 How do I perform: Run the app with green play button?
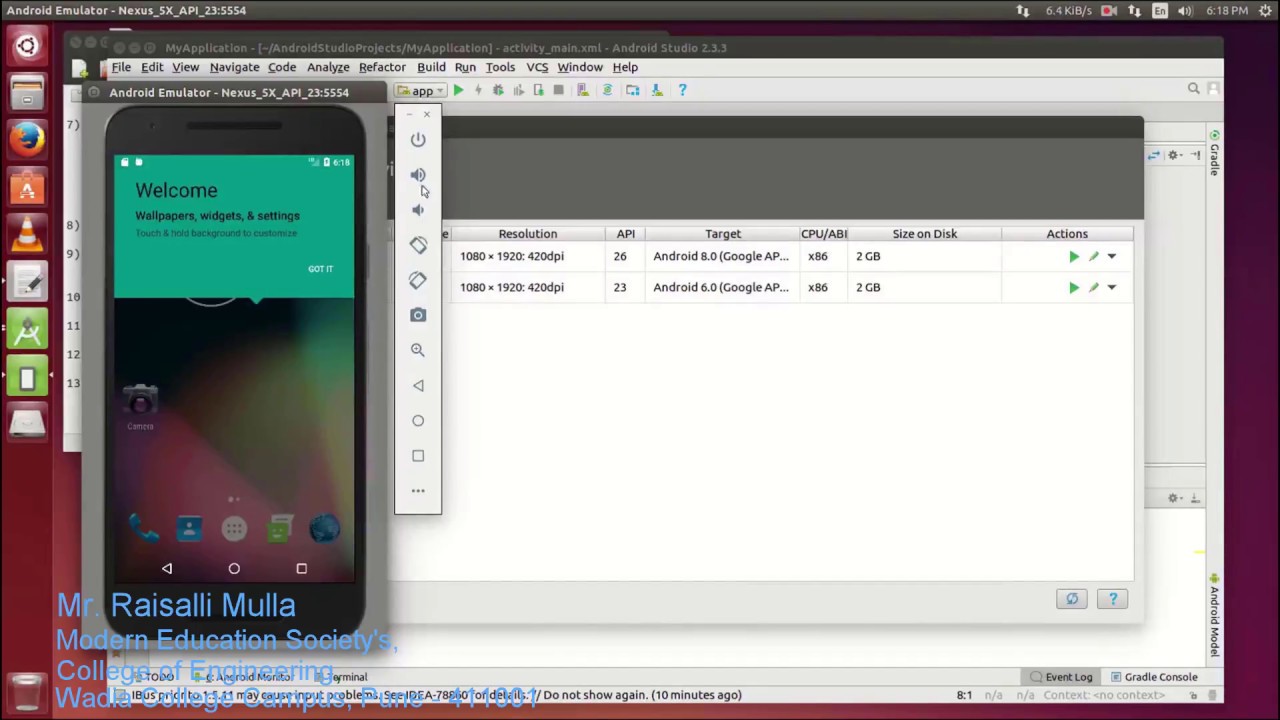[x=458, y=90]
